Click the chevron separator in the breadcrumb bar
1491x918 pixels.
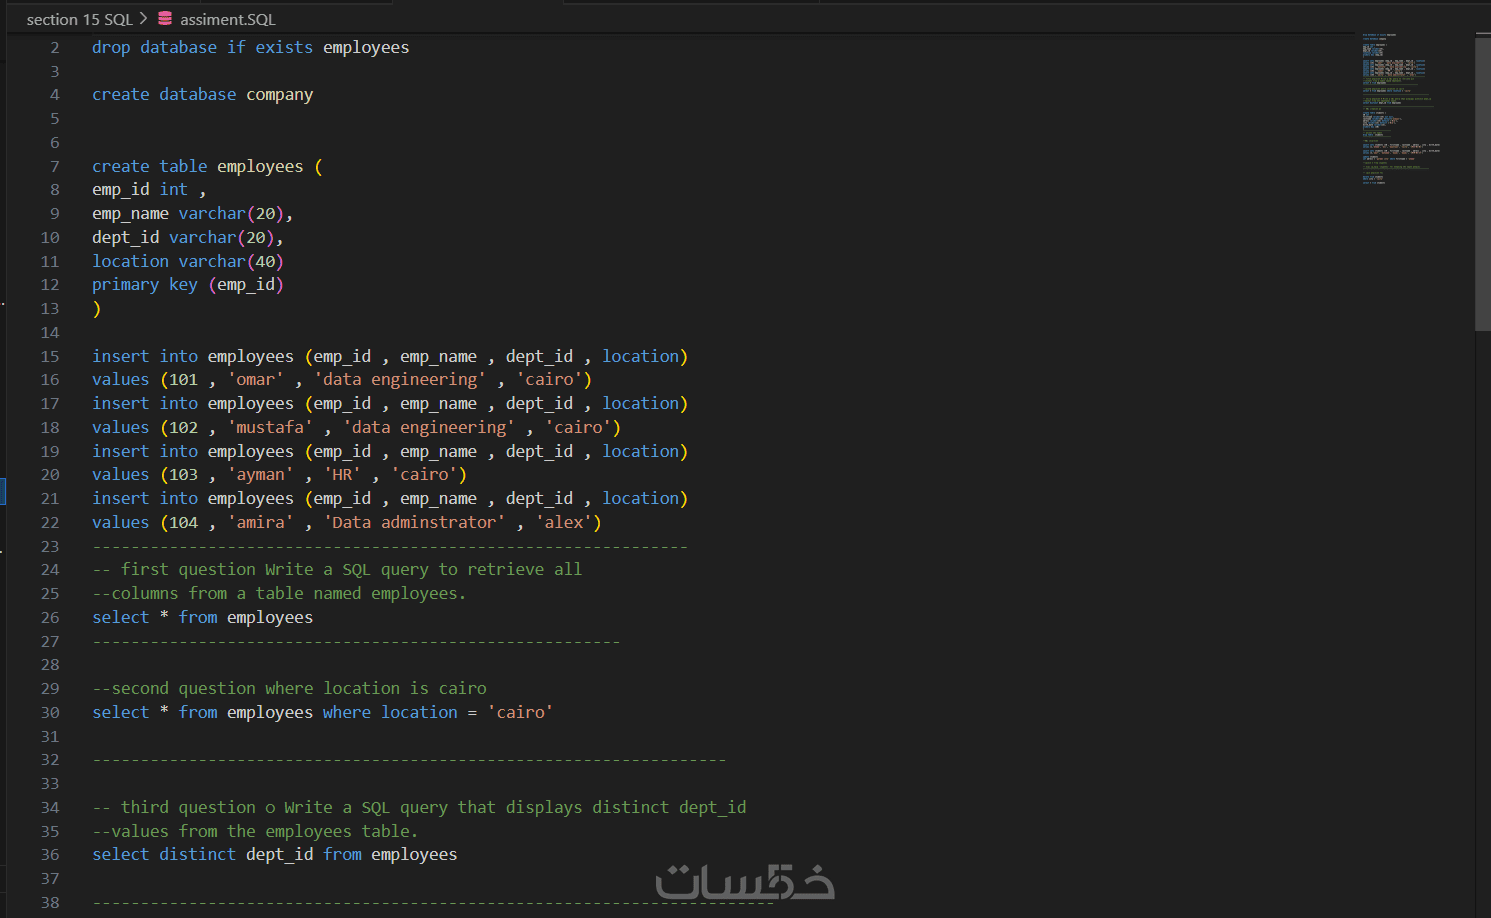(x=142, y=18)
